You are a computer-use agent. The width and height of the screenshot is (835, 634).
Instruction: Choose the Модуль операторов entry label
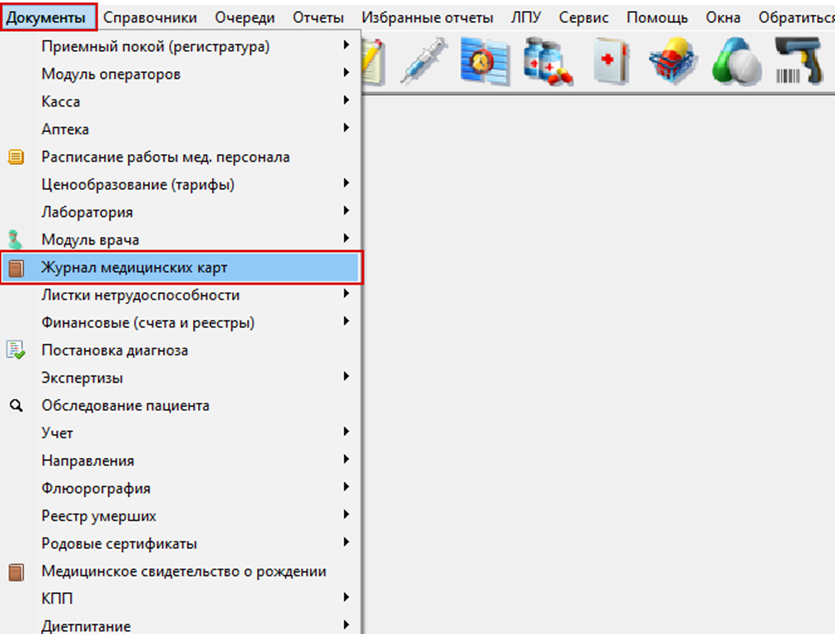click(111, 74)
